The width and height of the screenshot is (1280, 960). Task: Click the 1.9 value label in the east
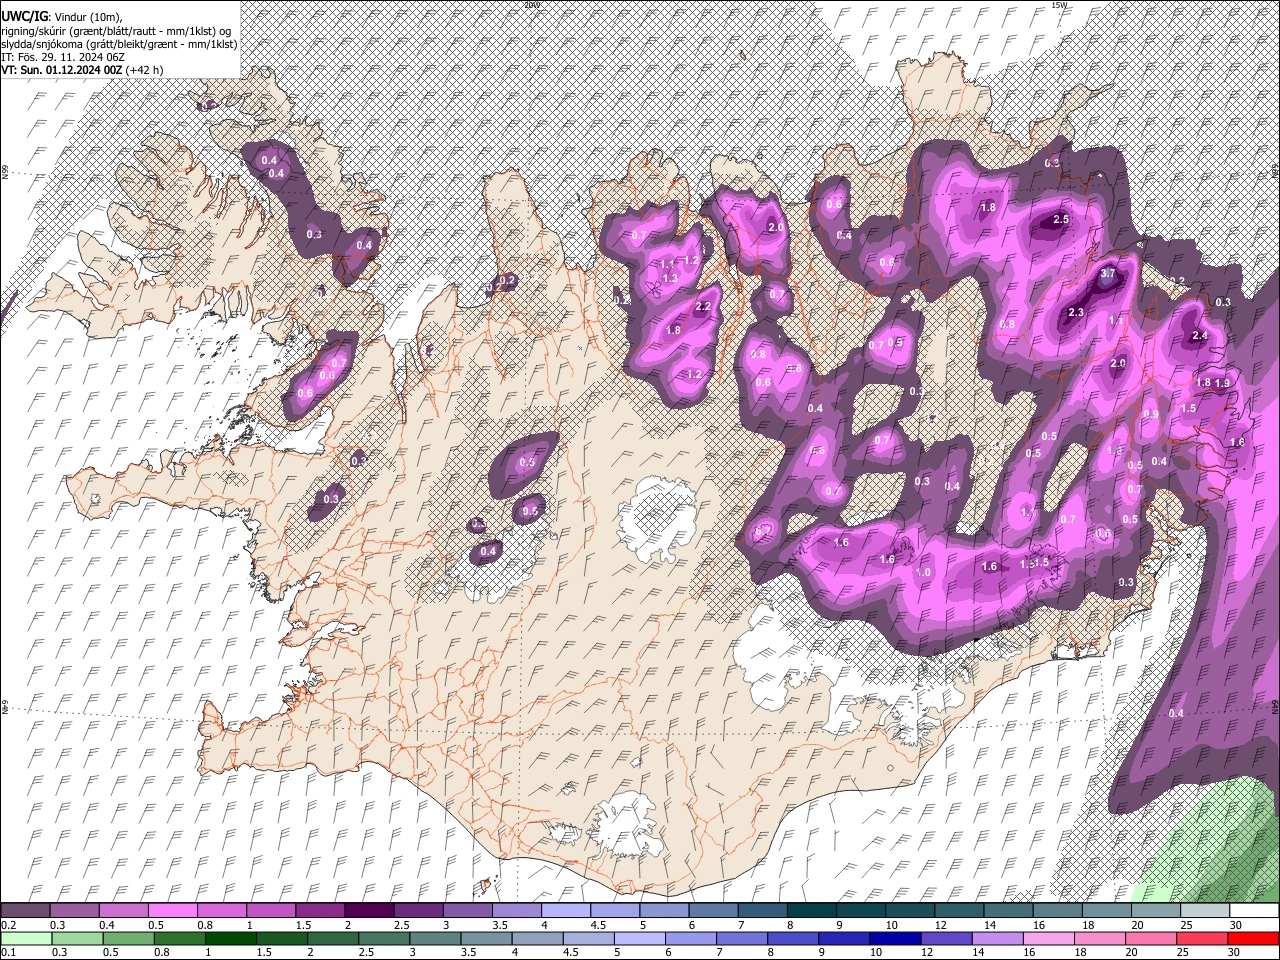pyautogui.click(x=1222, y=383)
